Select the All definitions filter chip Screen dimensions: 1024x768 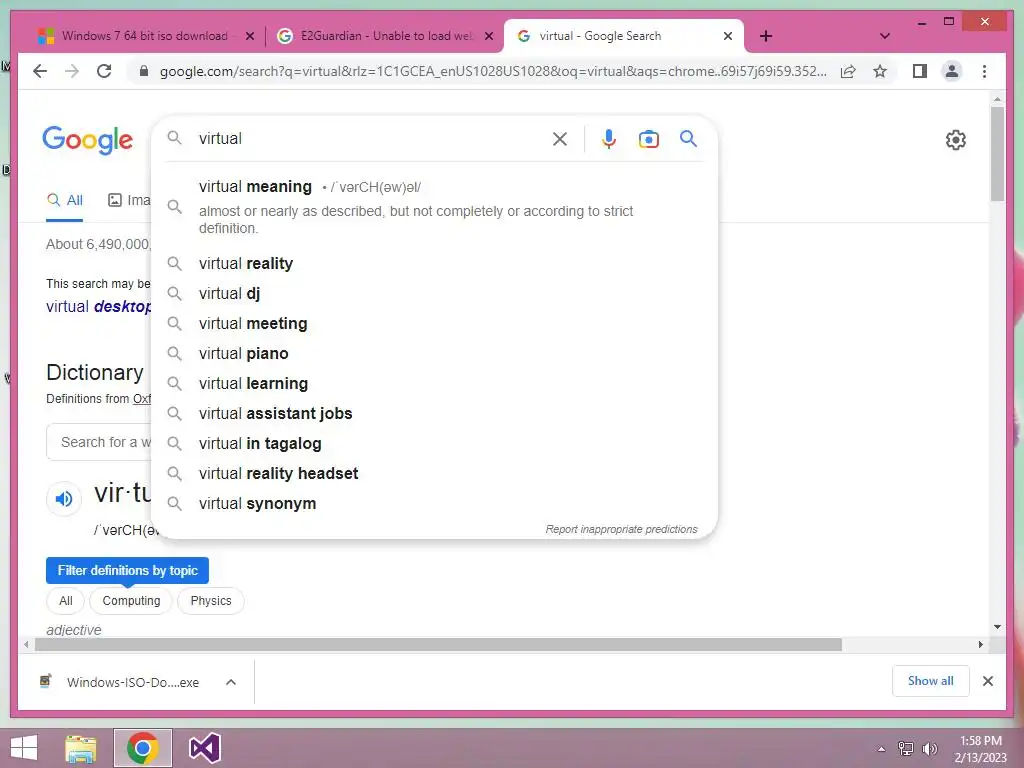coord(65,601)
